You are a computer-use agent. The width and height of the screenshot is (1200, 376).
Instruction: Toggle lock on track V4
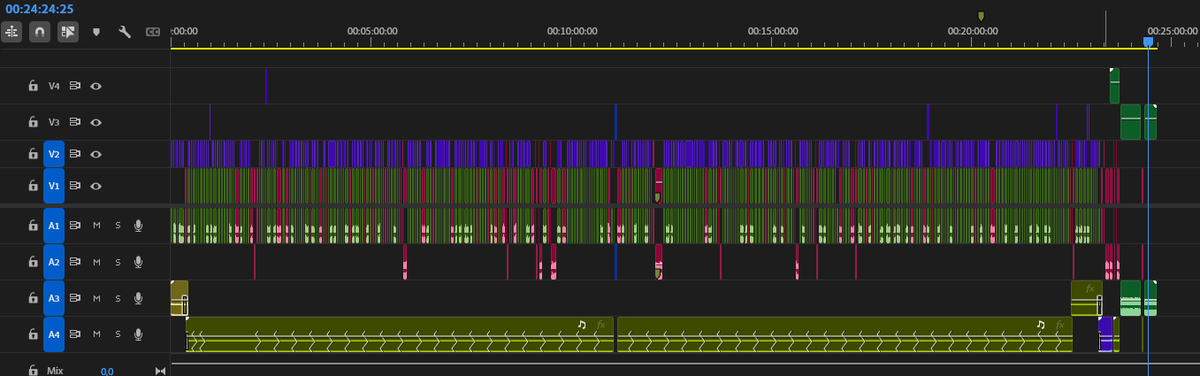[x=33, y=86]
